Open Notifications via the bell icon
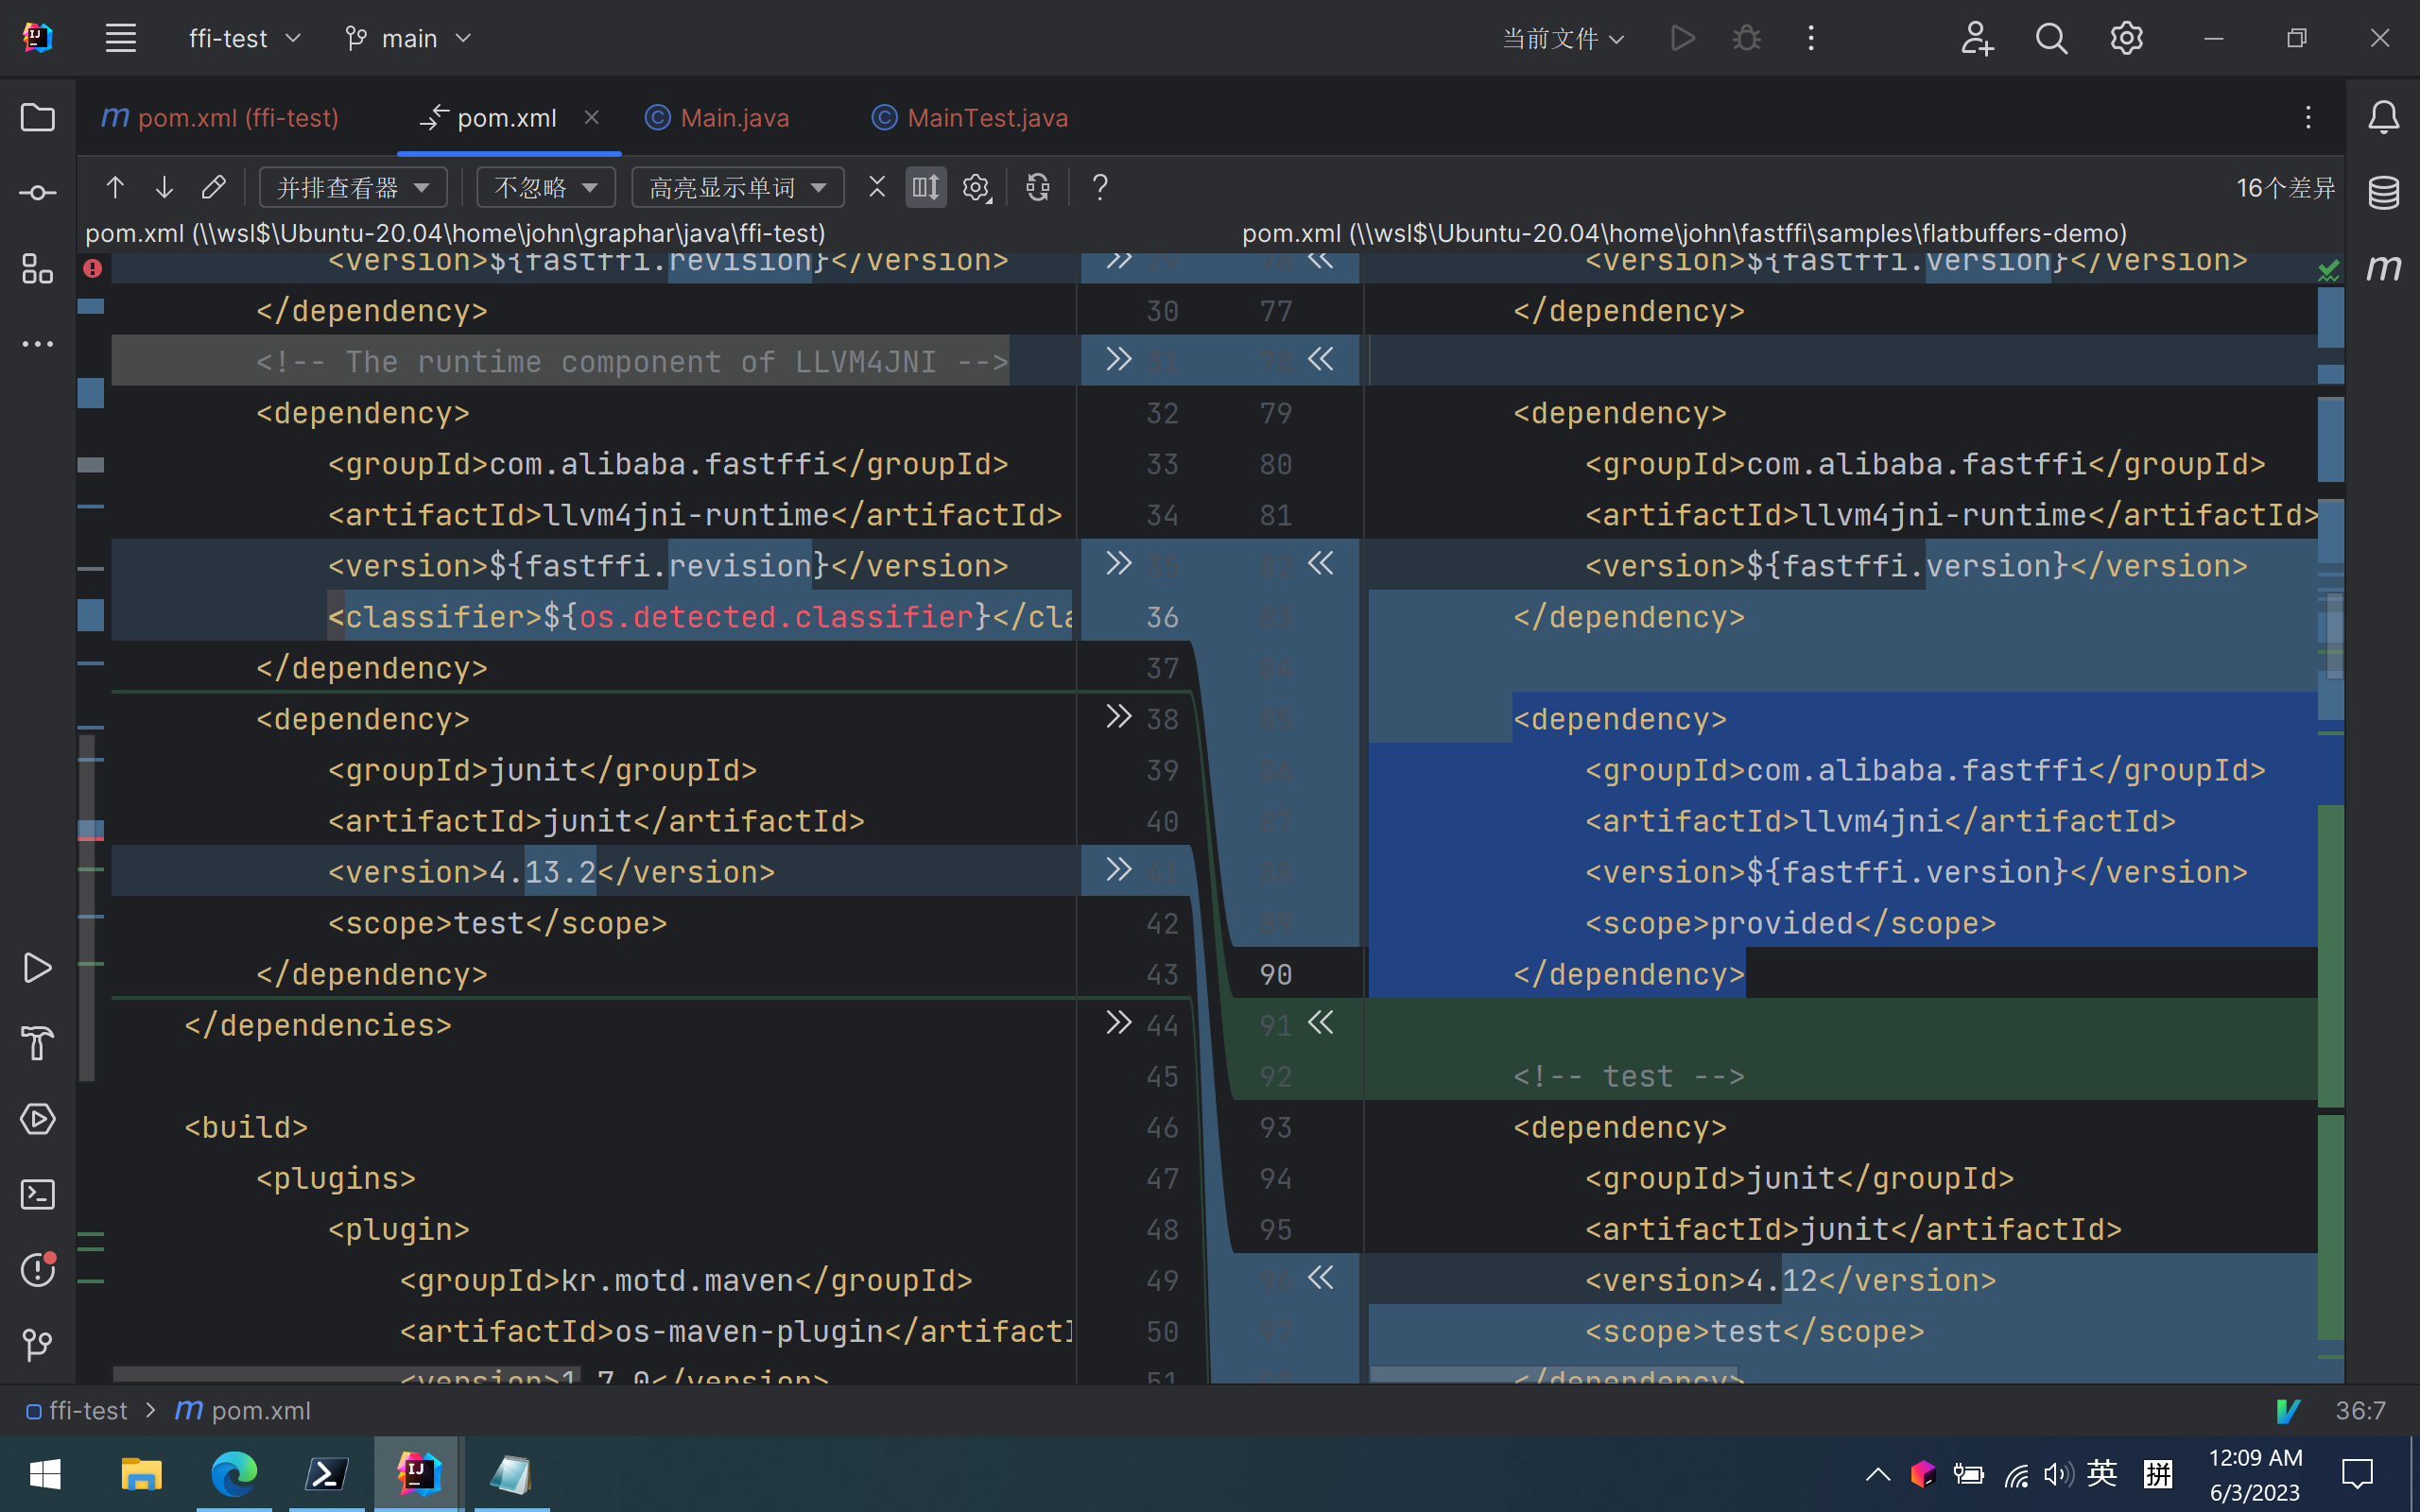This screenshot has width=2420, height=1512. [2383, 117]
